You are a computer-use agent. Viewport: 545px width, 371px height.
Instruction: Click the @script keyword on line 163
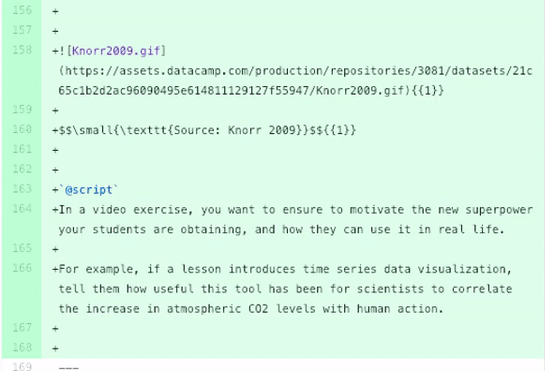(x=89, y=190)
